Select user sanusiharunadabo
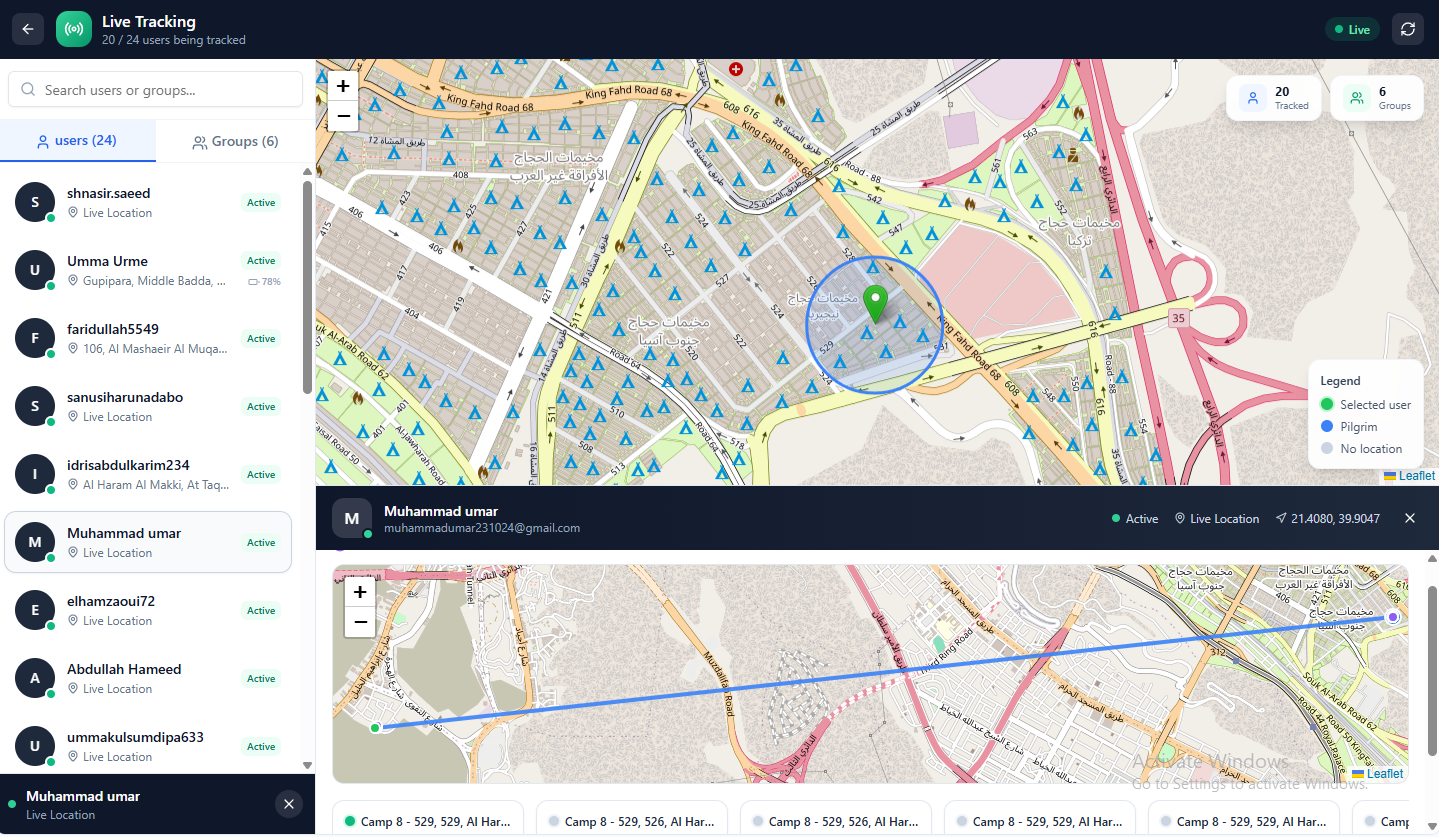Screen dimensions: 1439x837 click(148, 406)
